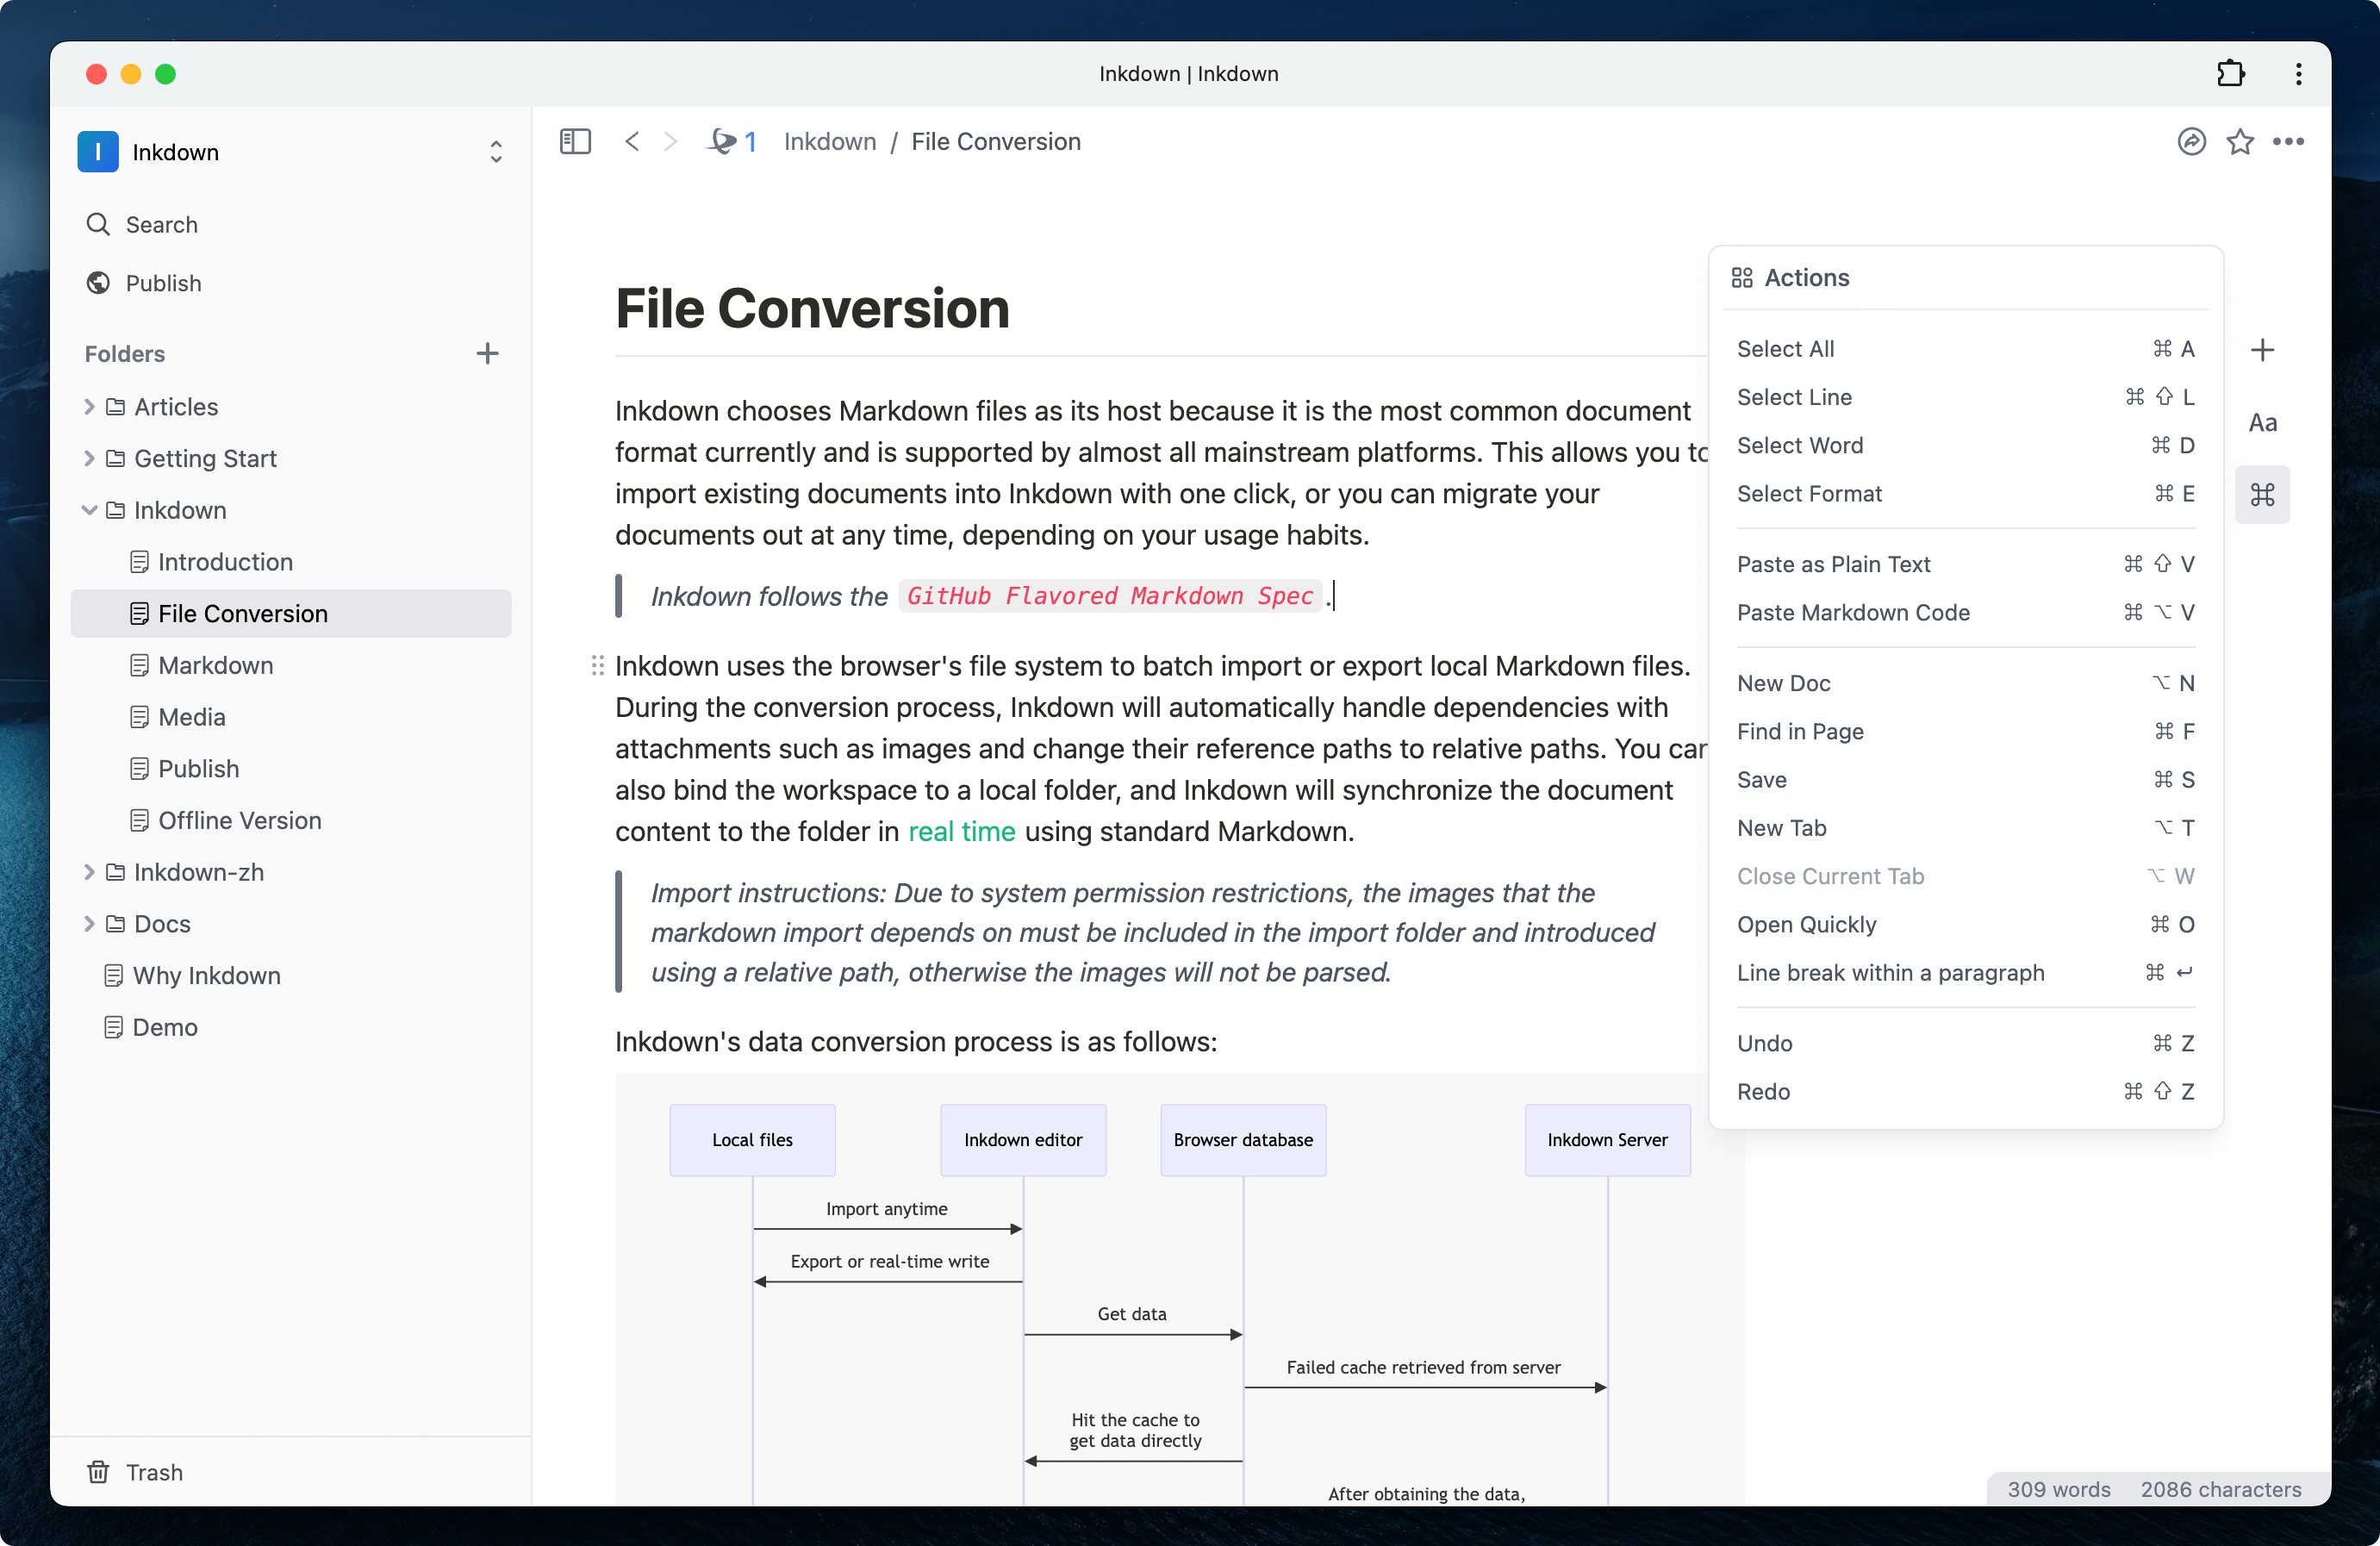Choose New Tab action
Image resolution: width=2380 pixels, height=1546 pixels.
1965,828
